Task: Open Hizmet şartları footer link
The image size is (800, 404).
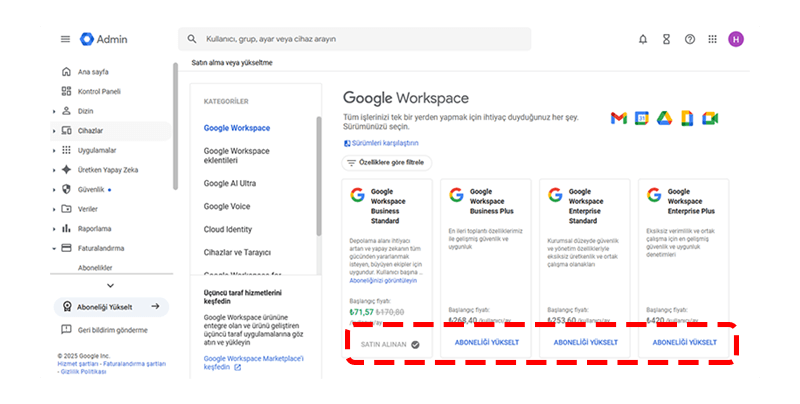Action: (78, 364)
